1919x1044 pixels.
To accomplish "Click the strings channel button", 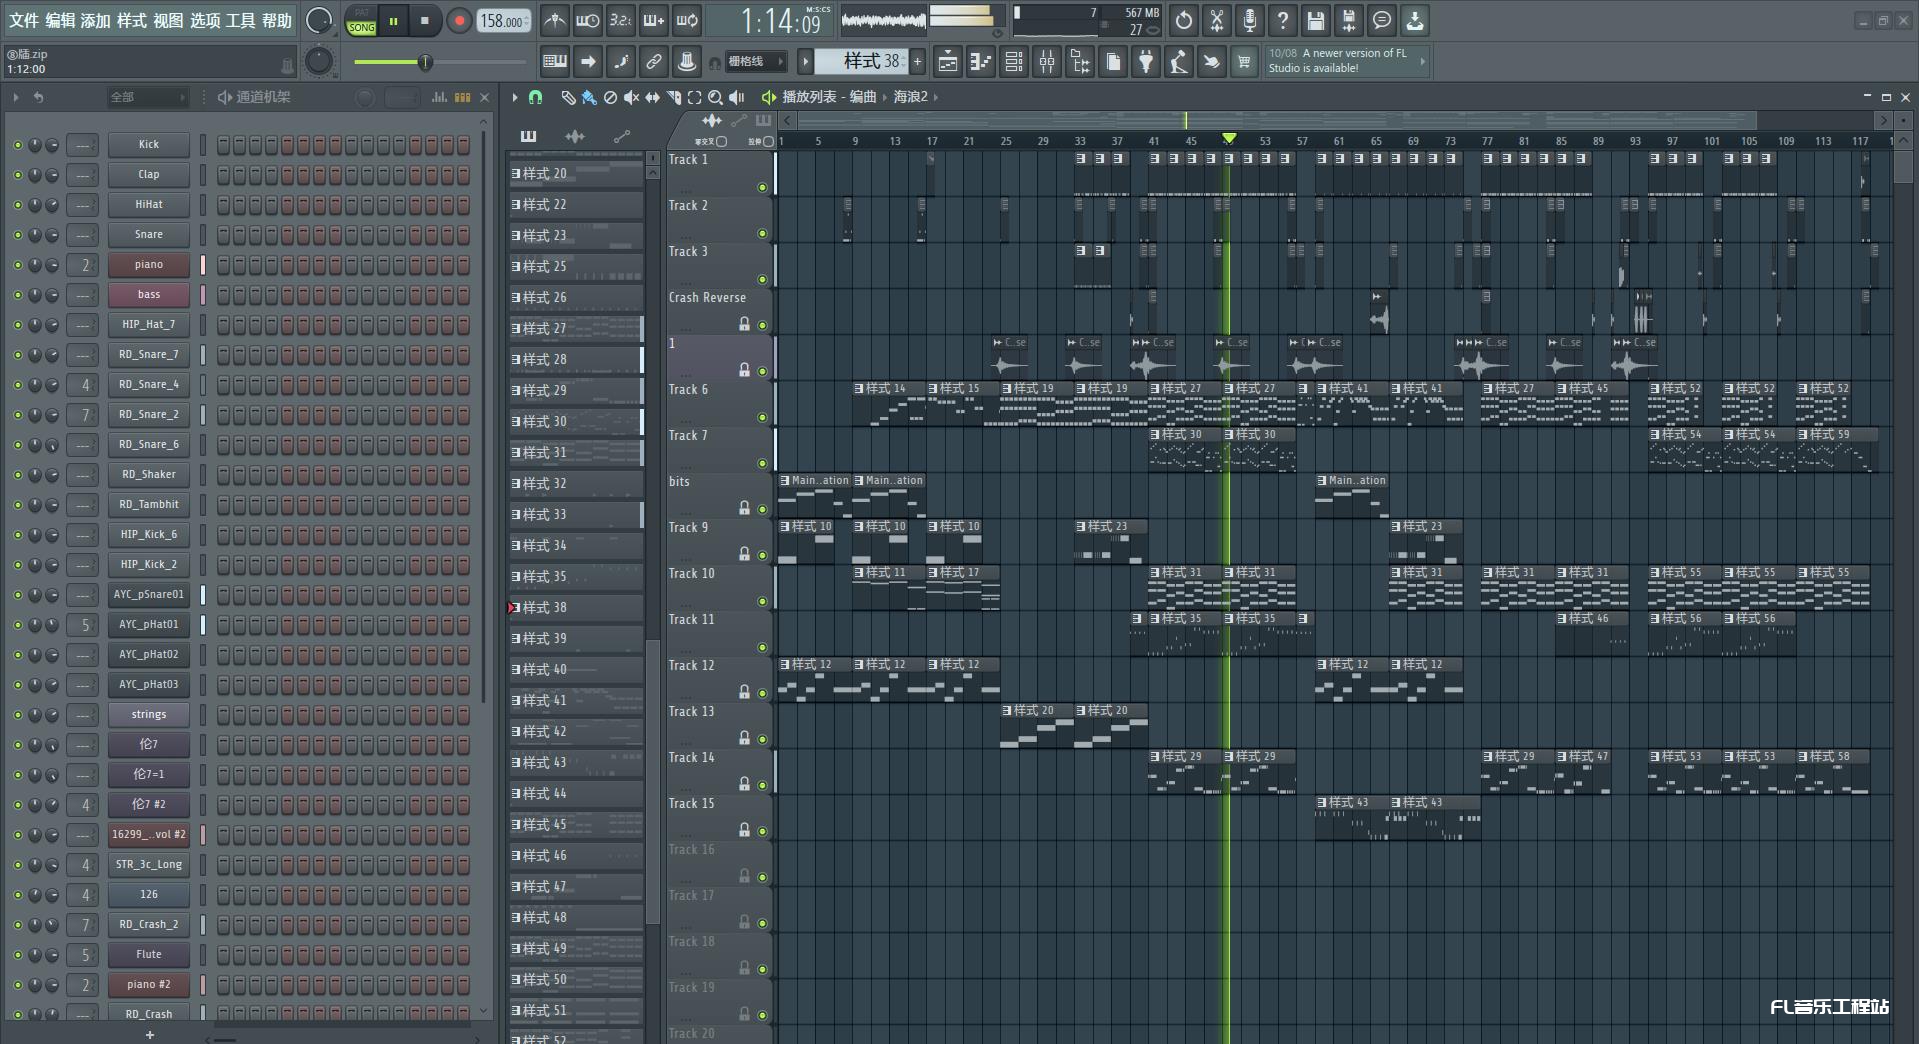I will [x=148, y=715].
